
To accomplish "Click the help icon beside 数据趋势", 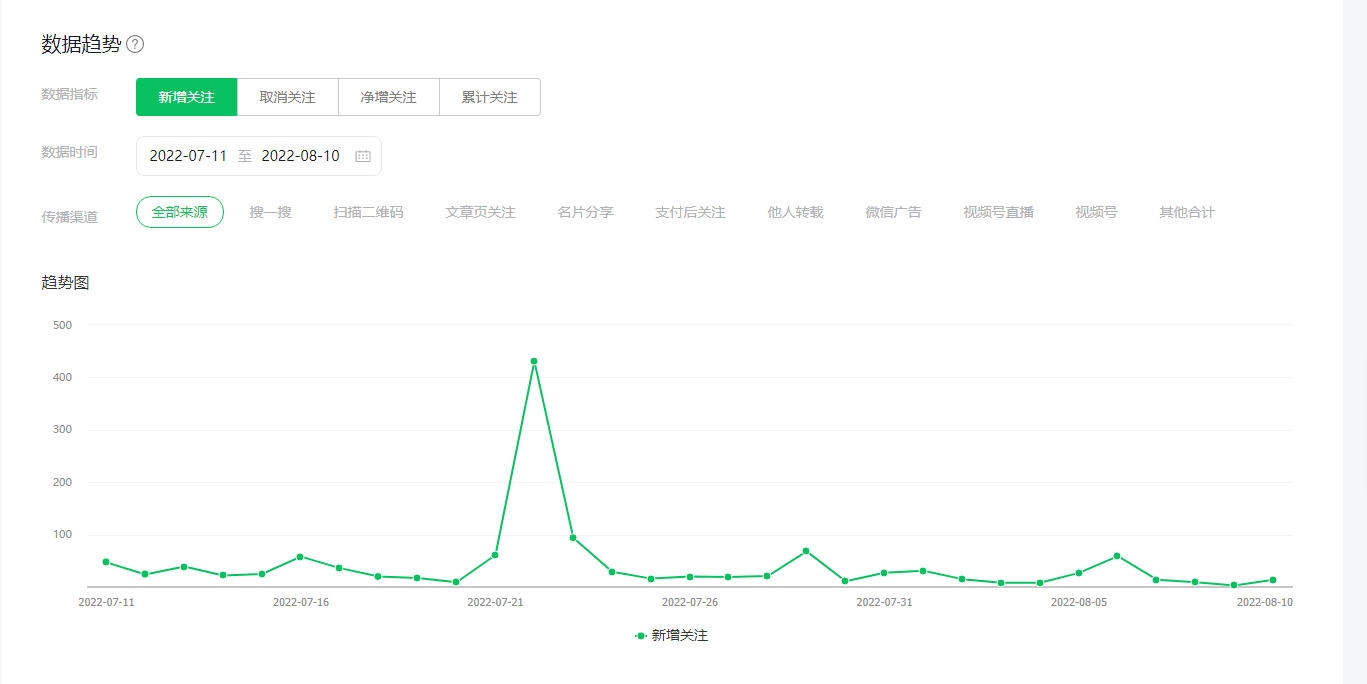I will (135, 44).
